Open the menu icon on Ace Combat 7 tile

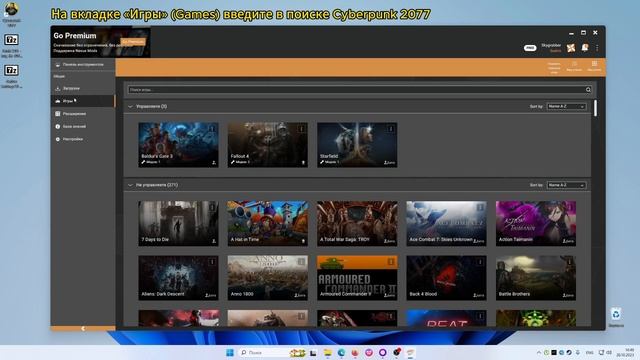480,207
